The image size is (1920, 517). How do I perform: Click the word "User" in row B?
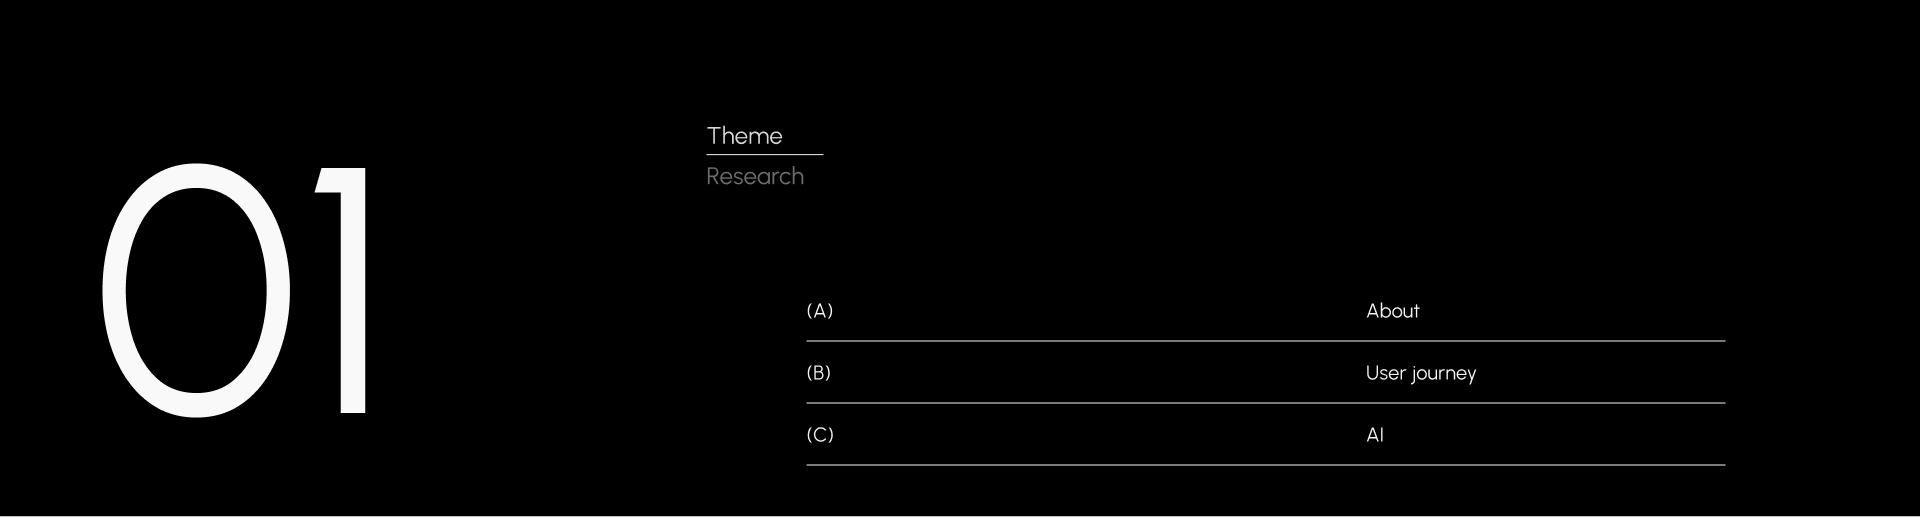tap(1386, 373)
